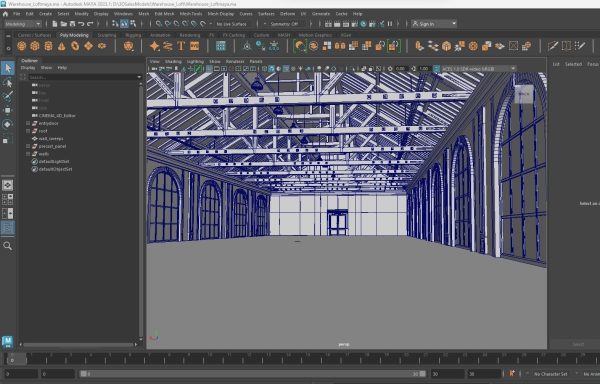Create a polygon plane from shelf

point(88,46)
